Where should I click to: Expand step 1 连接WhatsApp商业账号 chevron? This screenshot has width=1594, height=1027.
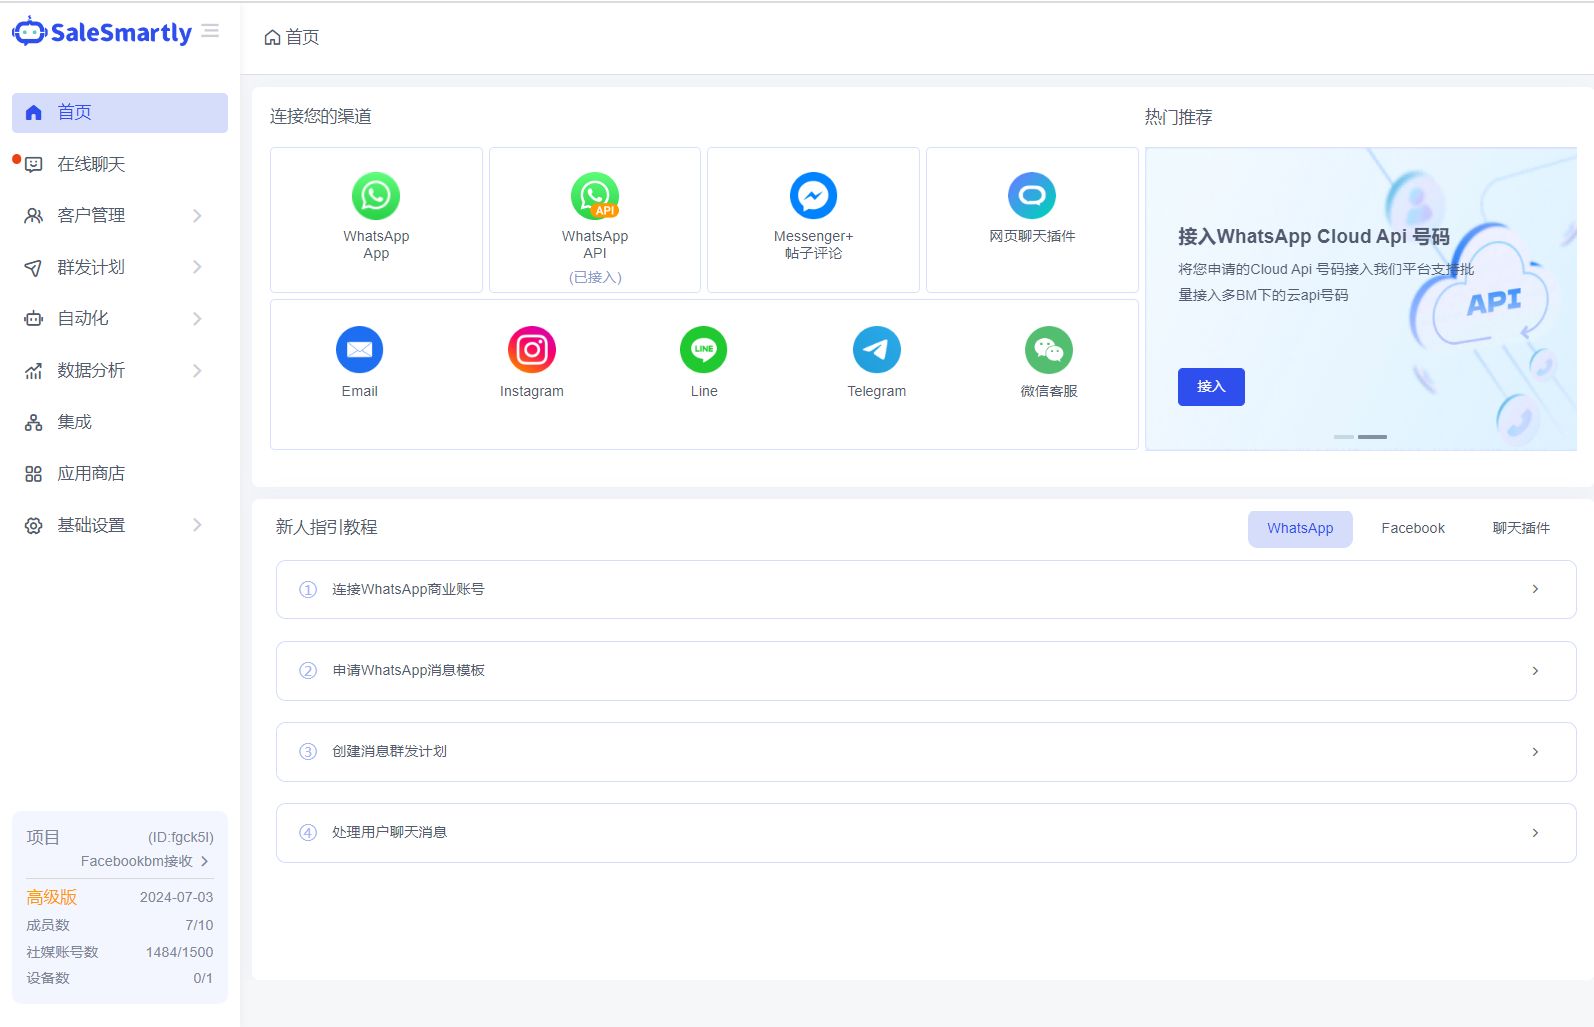[1535, 589]
